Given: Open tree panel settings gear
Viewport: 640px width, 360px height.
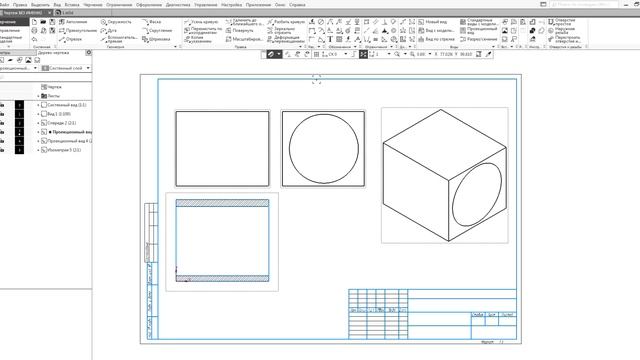Looking at the screenshot, I should [89, 53].
